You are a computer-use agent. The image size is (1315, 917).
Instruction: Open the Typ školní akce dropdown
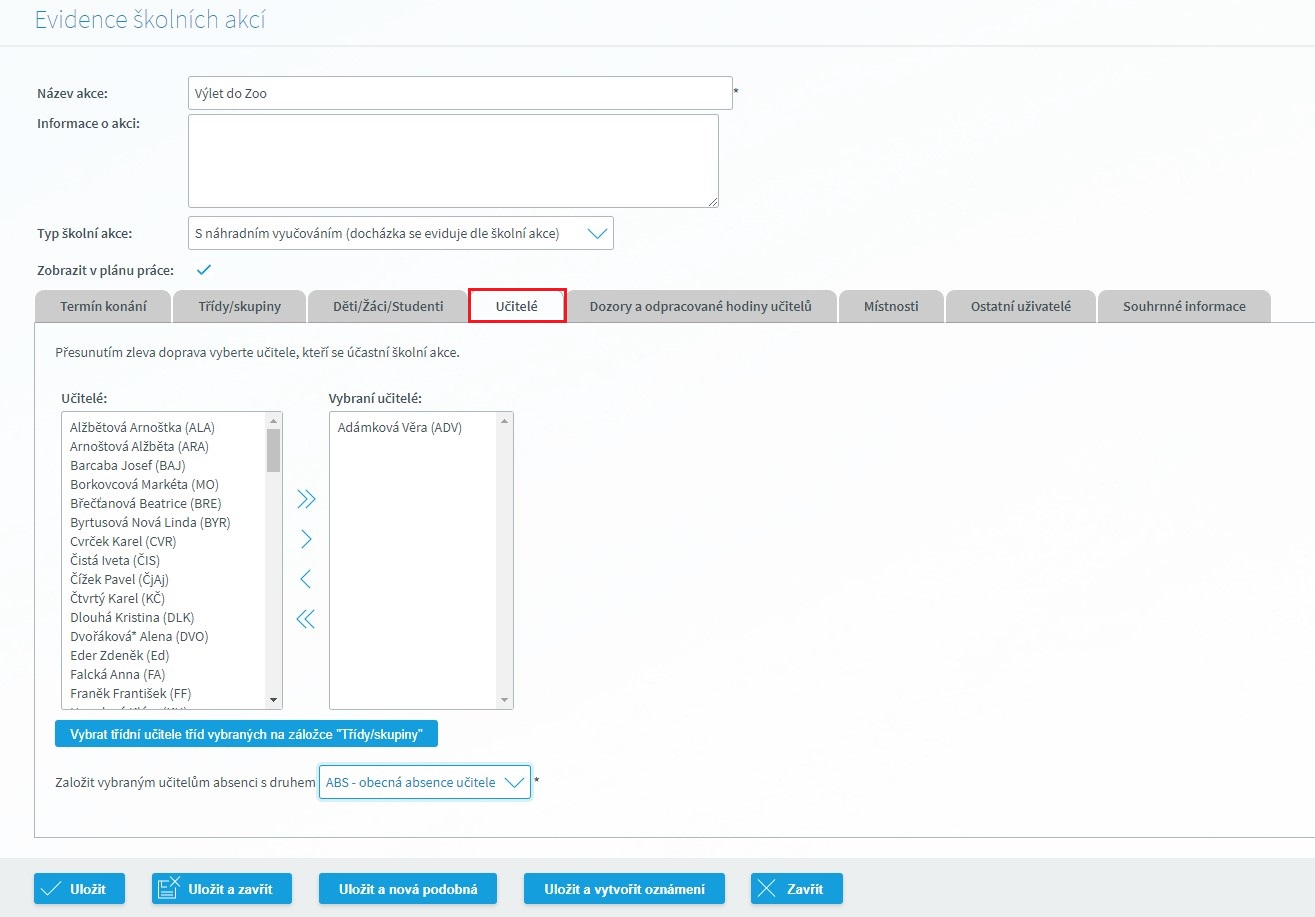tap(400, 233)
